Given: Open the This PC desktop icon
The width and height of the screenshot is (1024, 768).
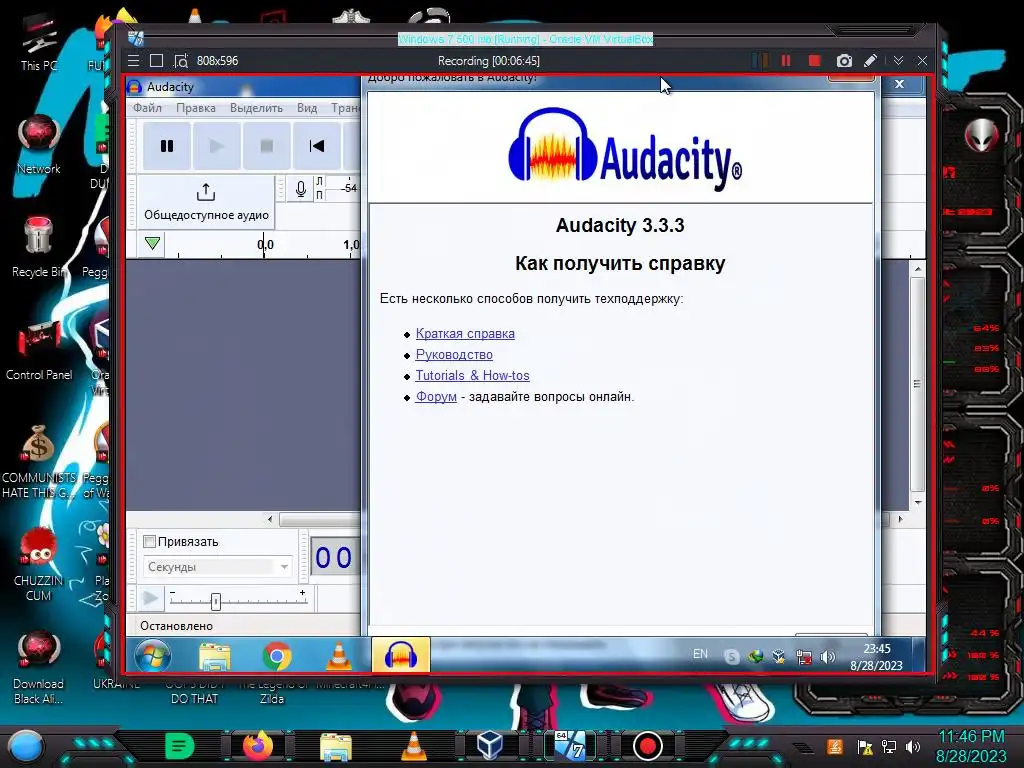Looking at the screenshot, I should (x=39, y=42).
